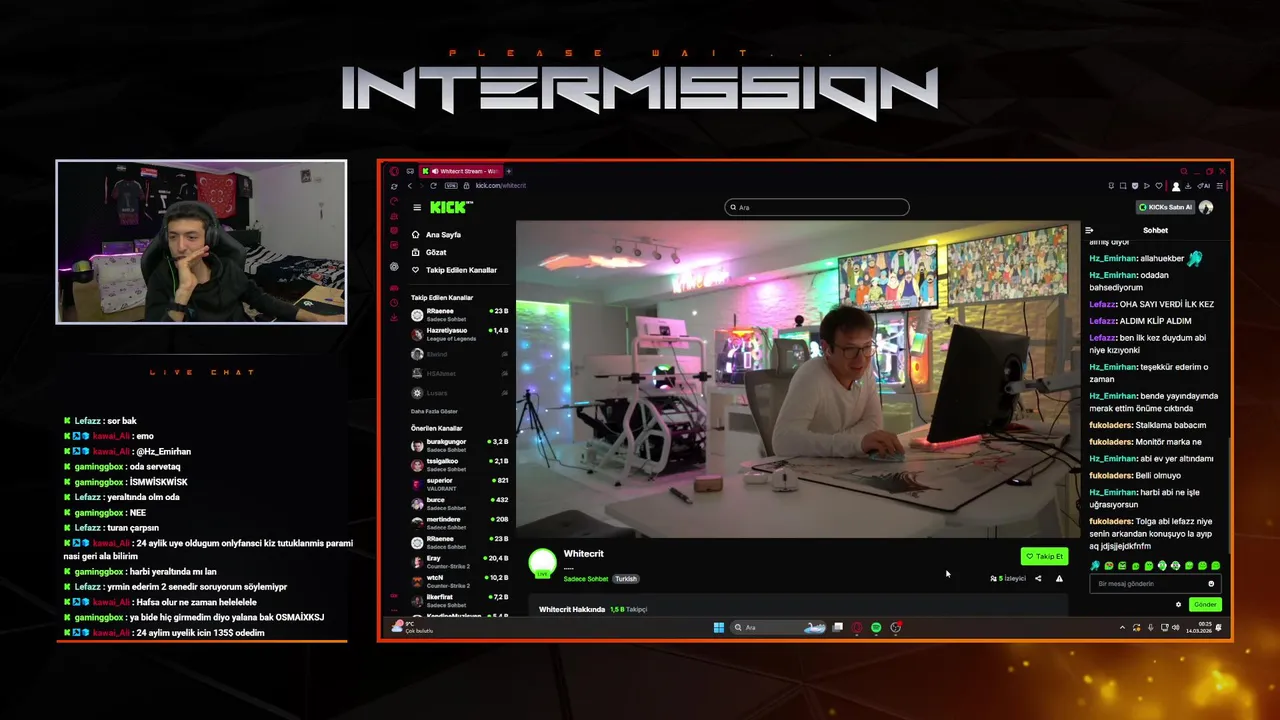Open ilkerfirat recommended channel
This screenshot has height=720, width=1280.
point(459,600)
